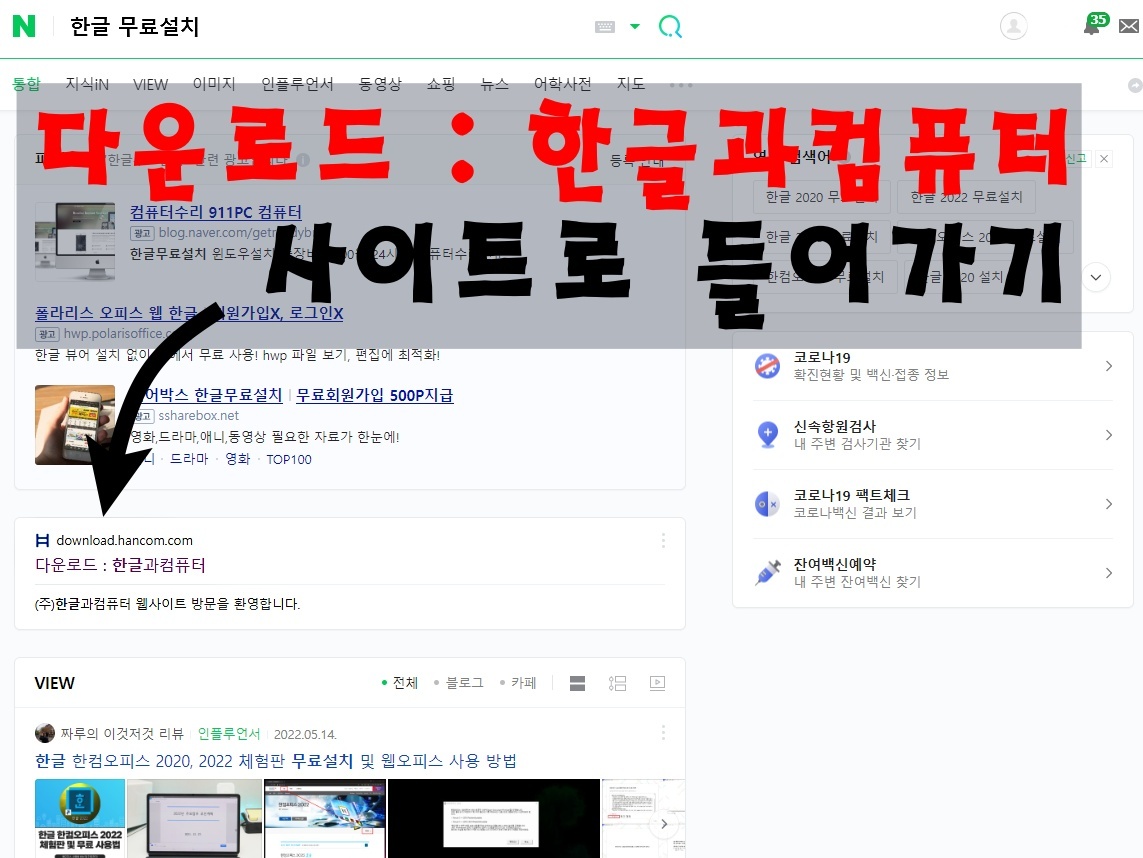The width and height of the screenshot is (1143, 858).
Task: Open the 지도 tab
Action: pyautogui.click(x=631, y=84)
